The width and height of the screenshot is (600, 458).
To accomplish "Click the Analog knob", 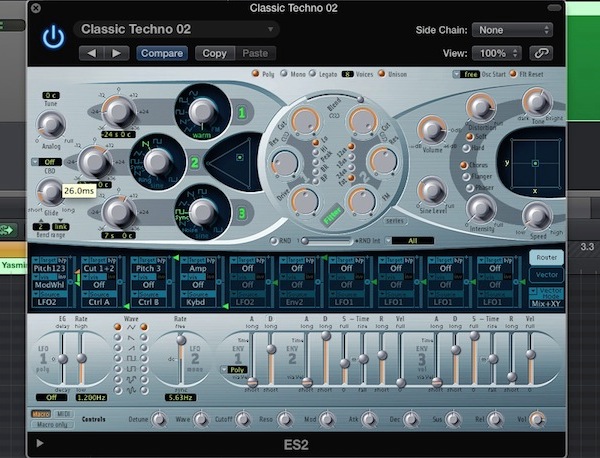I will coord(51,125).
